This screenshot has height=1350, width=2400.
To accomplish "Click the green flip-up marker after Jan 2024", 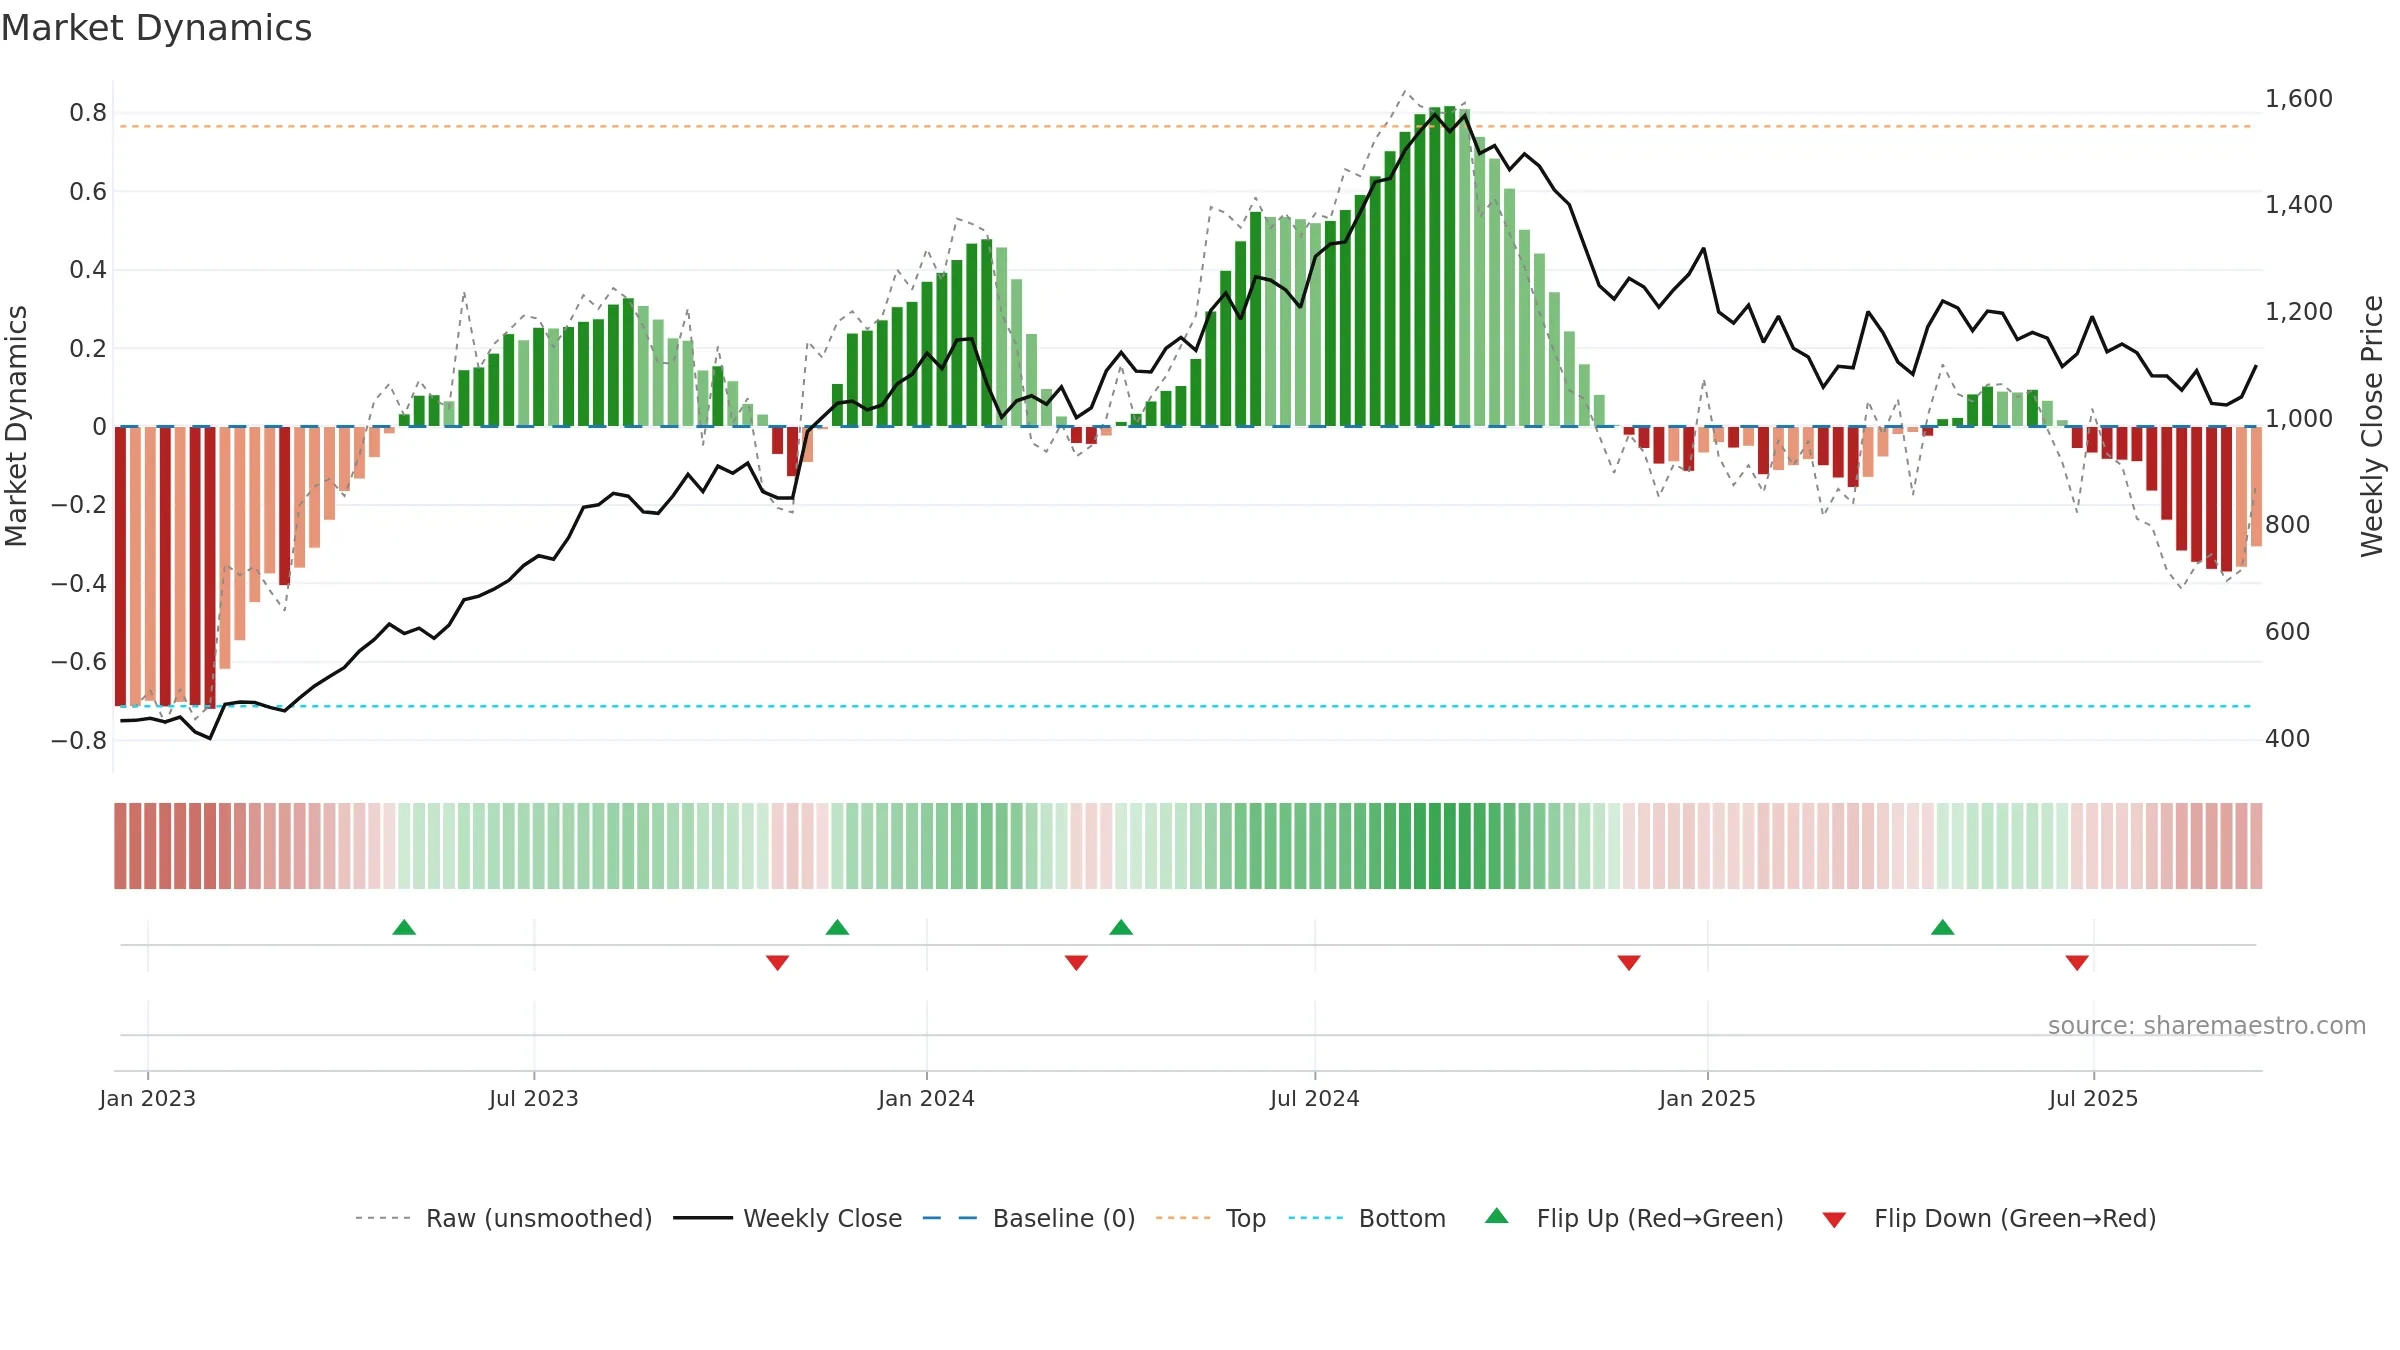I will pos(1121,927).
